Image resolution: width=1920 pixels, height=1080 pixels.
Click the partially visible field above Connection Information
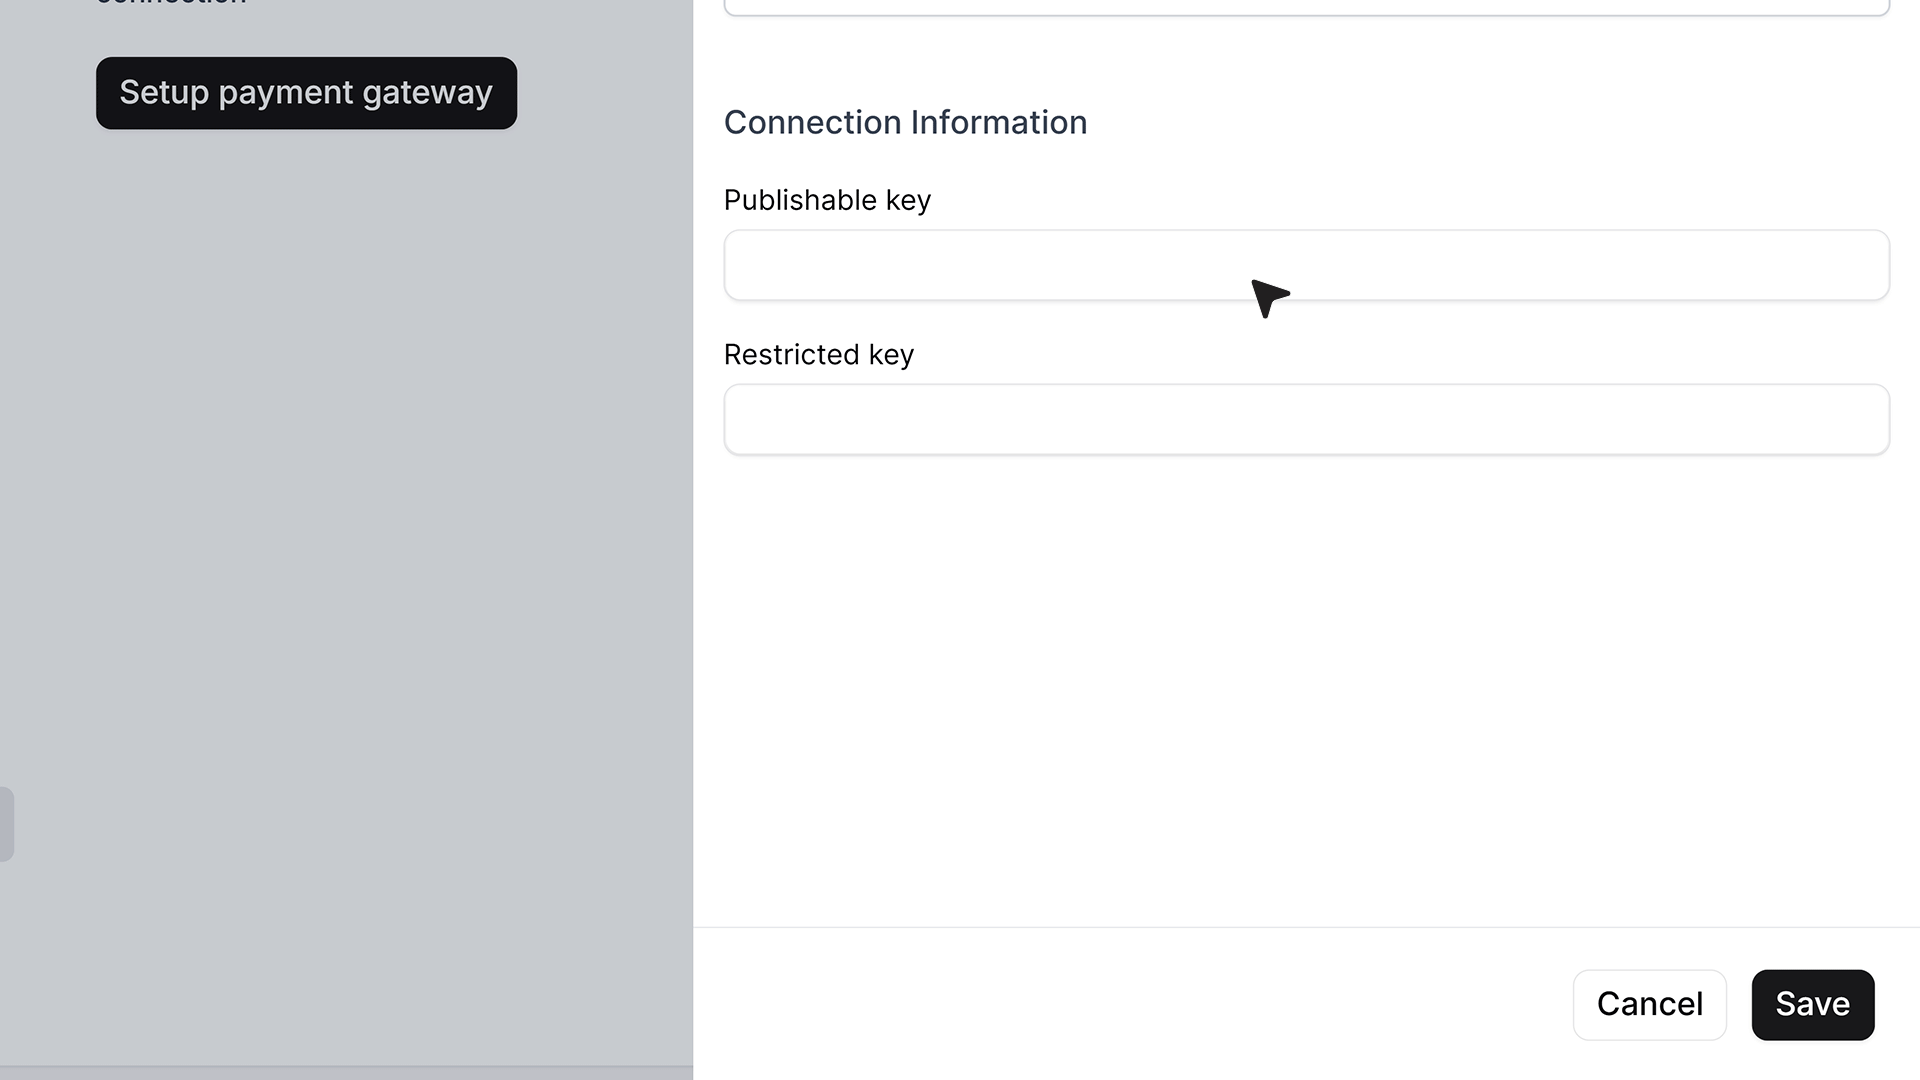(x=1306, y=8)
